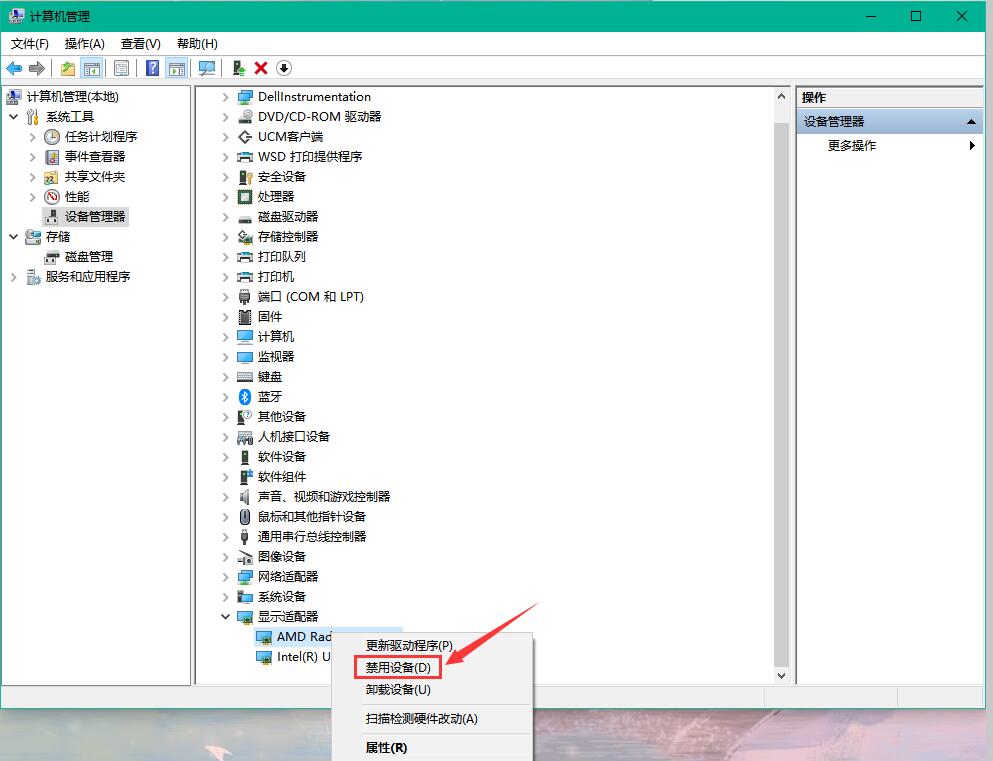Screen dimensions: 993x761
Task: Collapse the 设备管理器 actions section
Action: (971, 122)
